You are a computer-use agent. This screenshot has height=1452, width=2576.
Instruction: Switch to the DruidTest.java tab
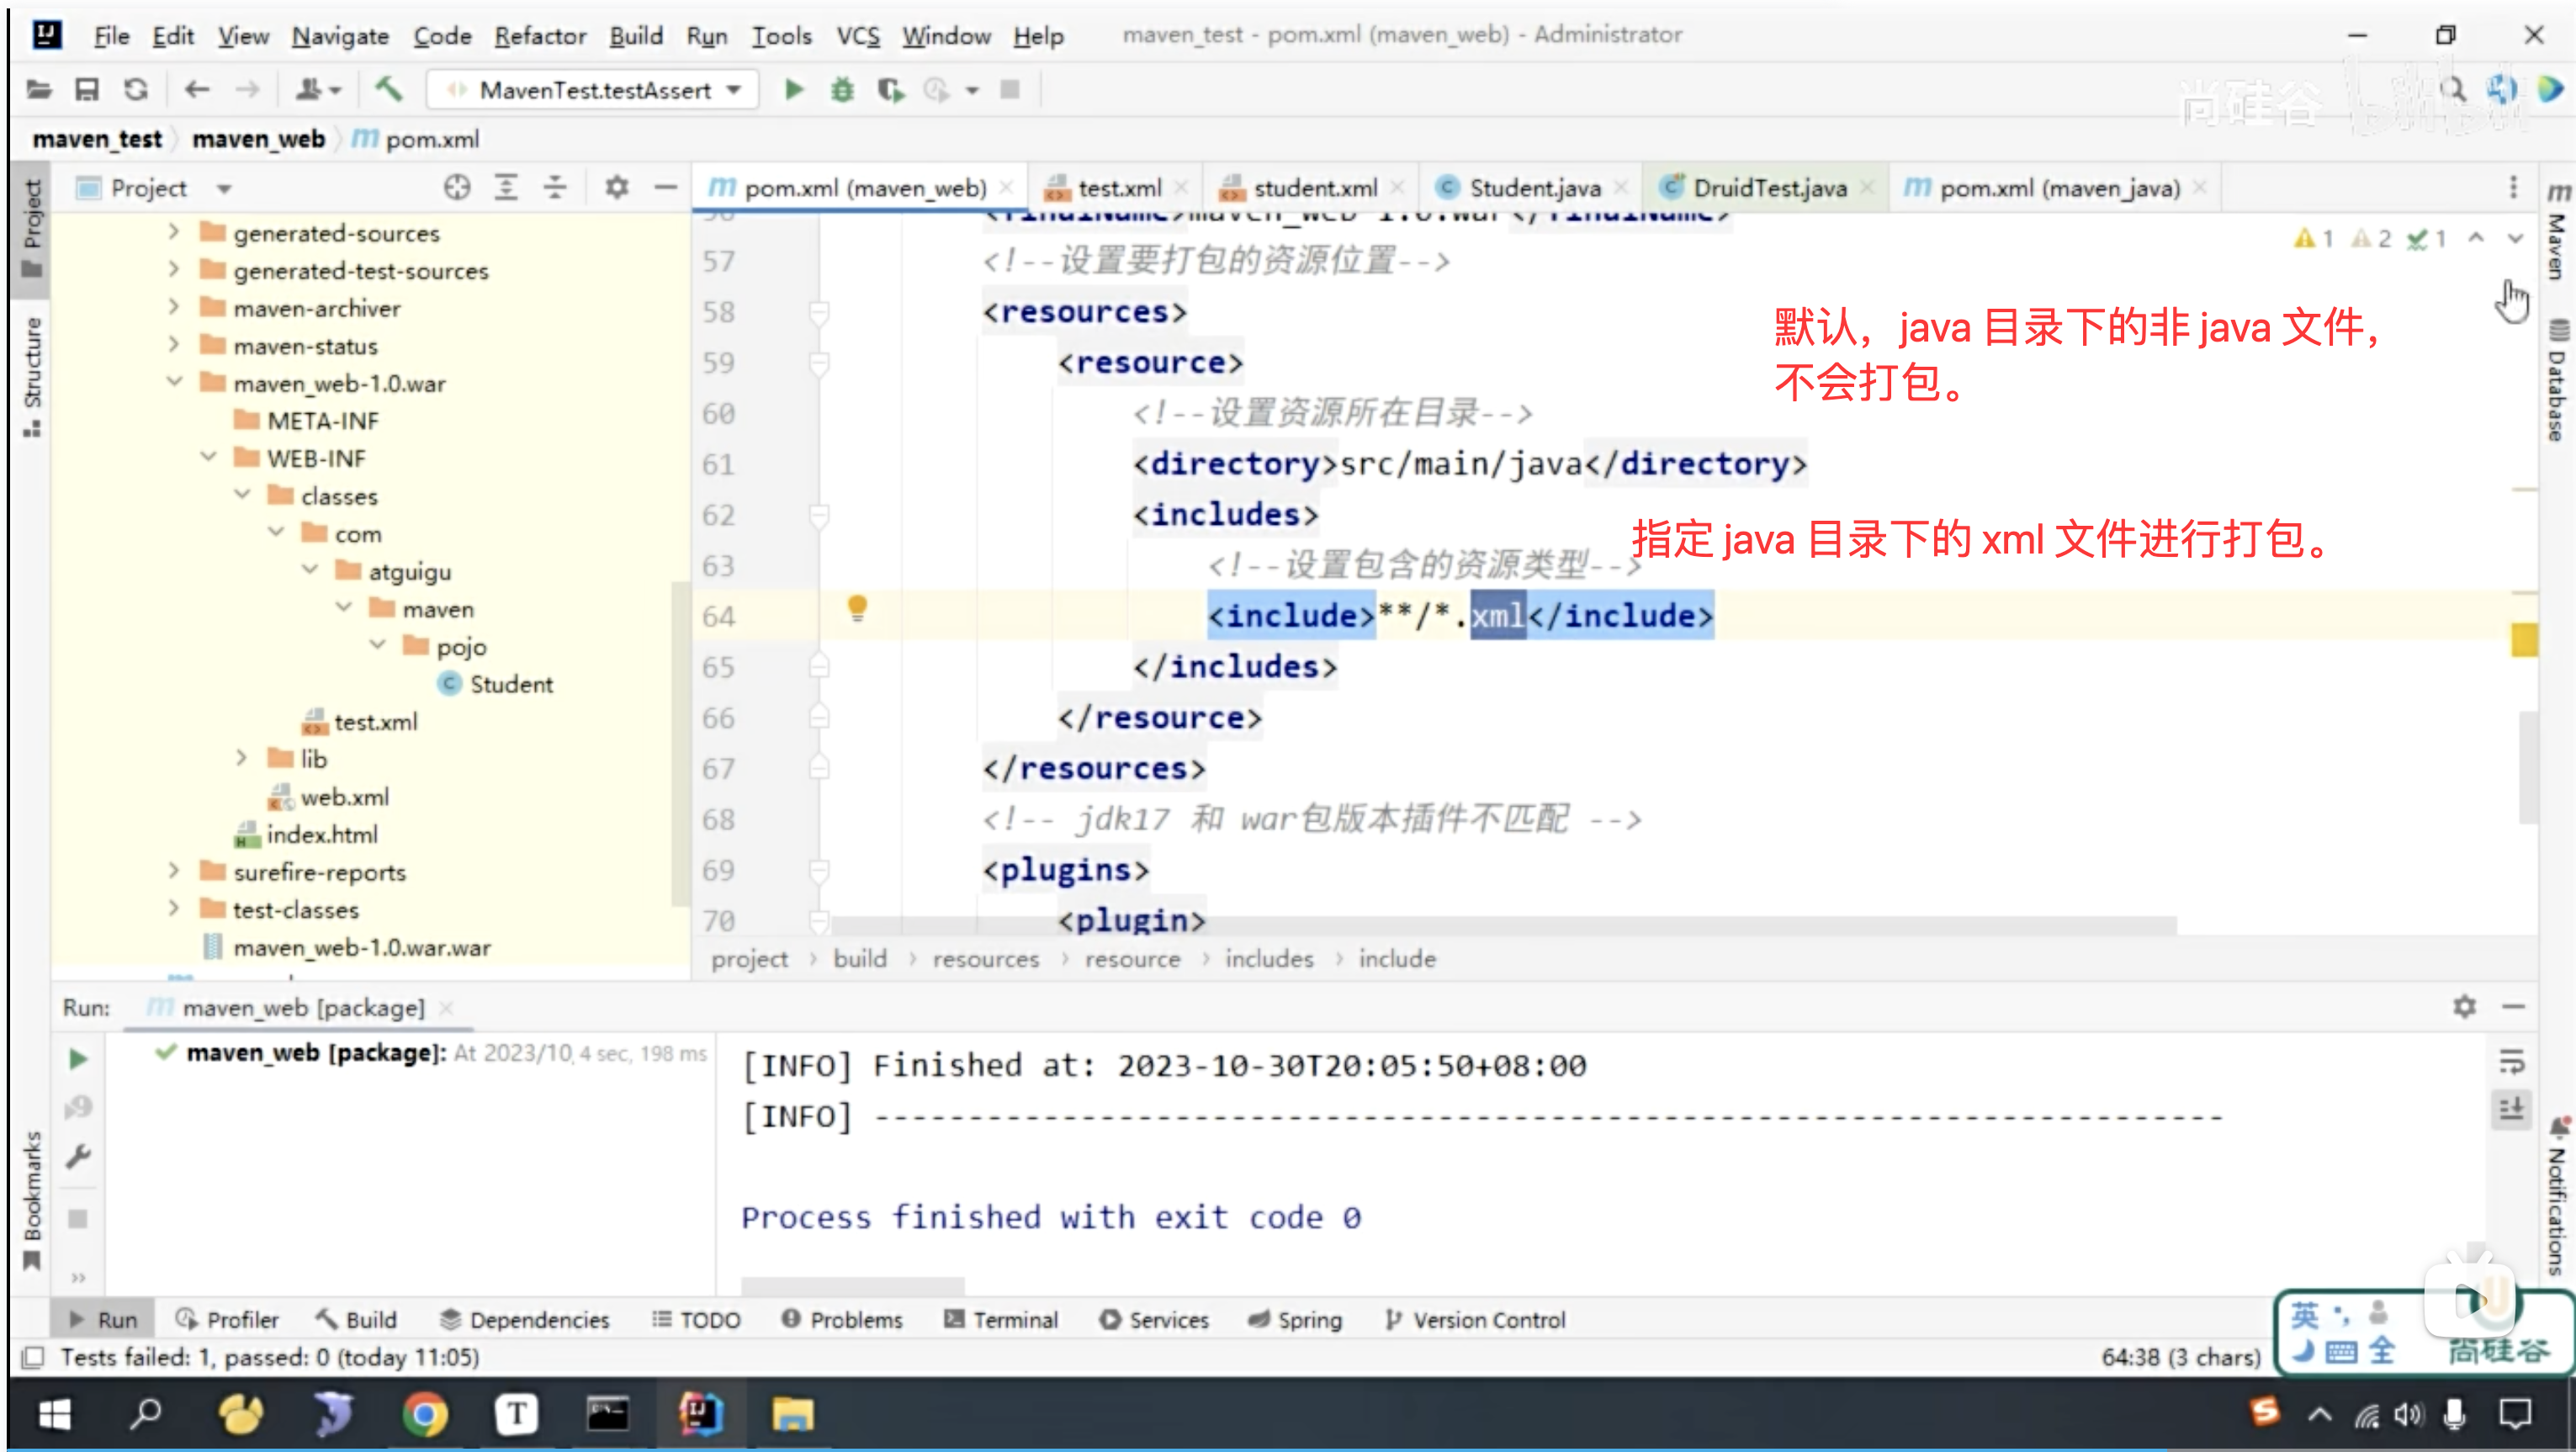coord(1768,188)
